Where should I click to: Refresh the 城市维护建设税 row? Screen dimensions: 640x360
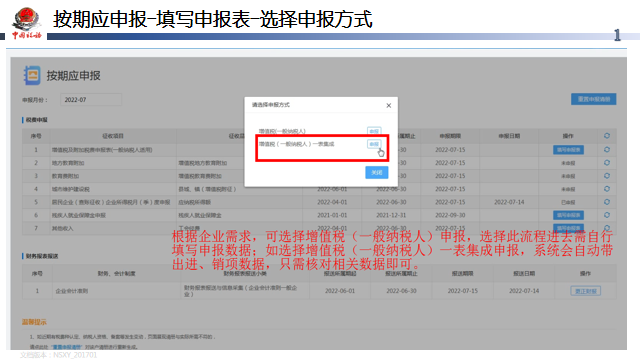click(607, 189)
